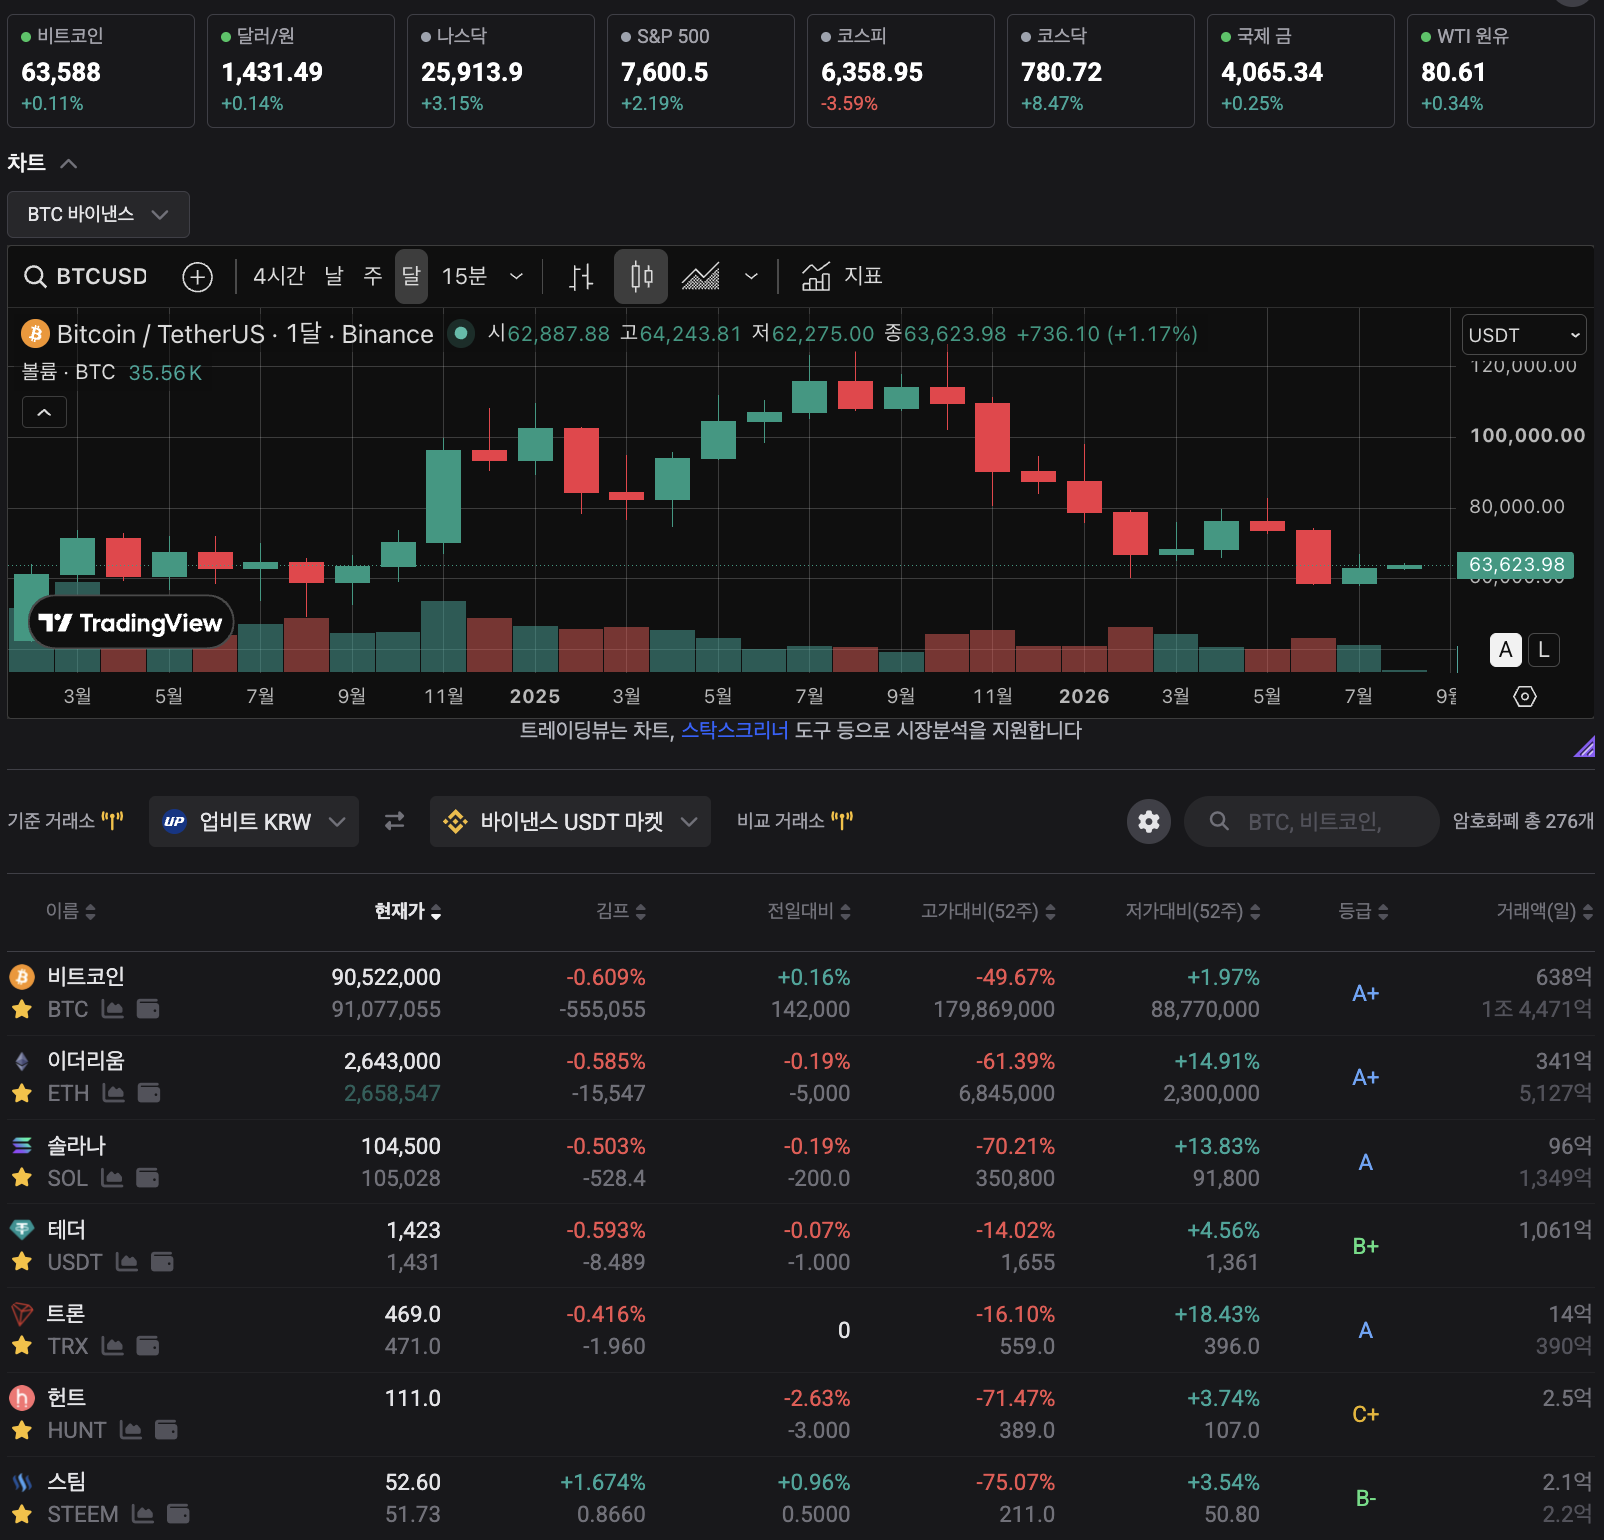Click the chart icon next to BTC
1604x1540 pixels.
coord(113,1009)
